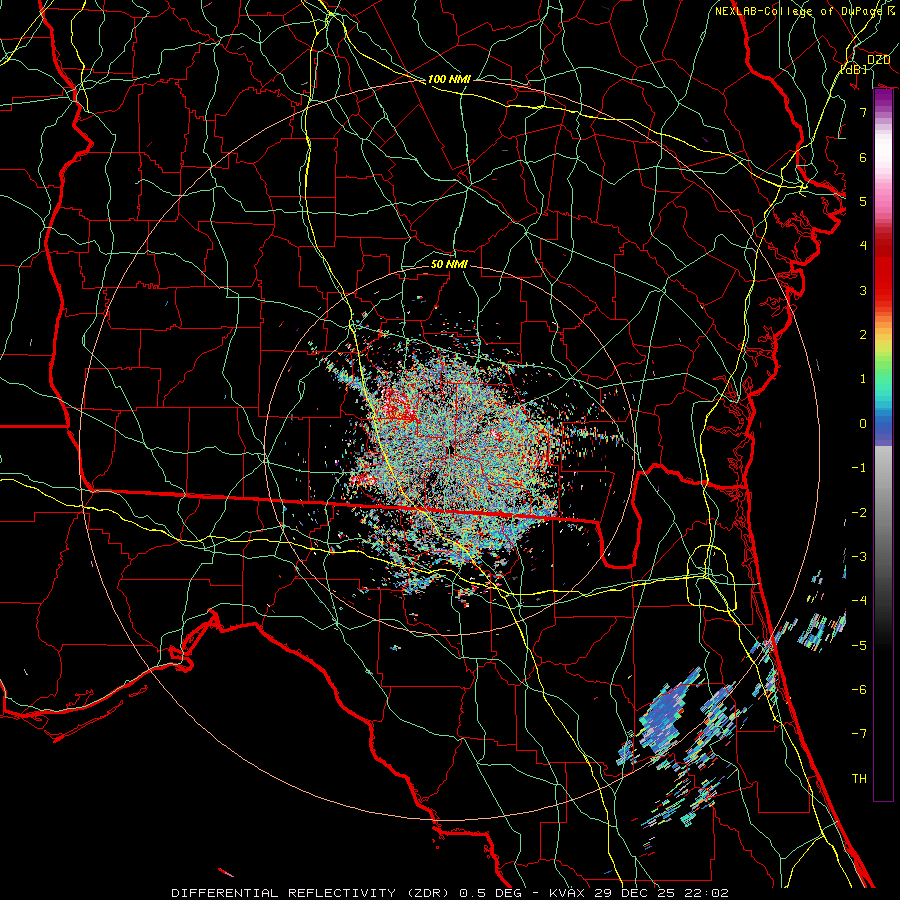Image resolution: width=900 pixels, height=900 pixels.
Task: Click the 'KVAX' radar site identifier
Action: pos(567,893)
